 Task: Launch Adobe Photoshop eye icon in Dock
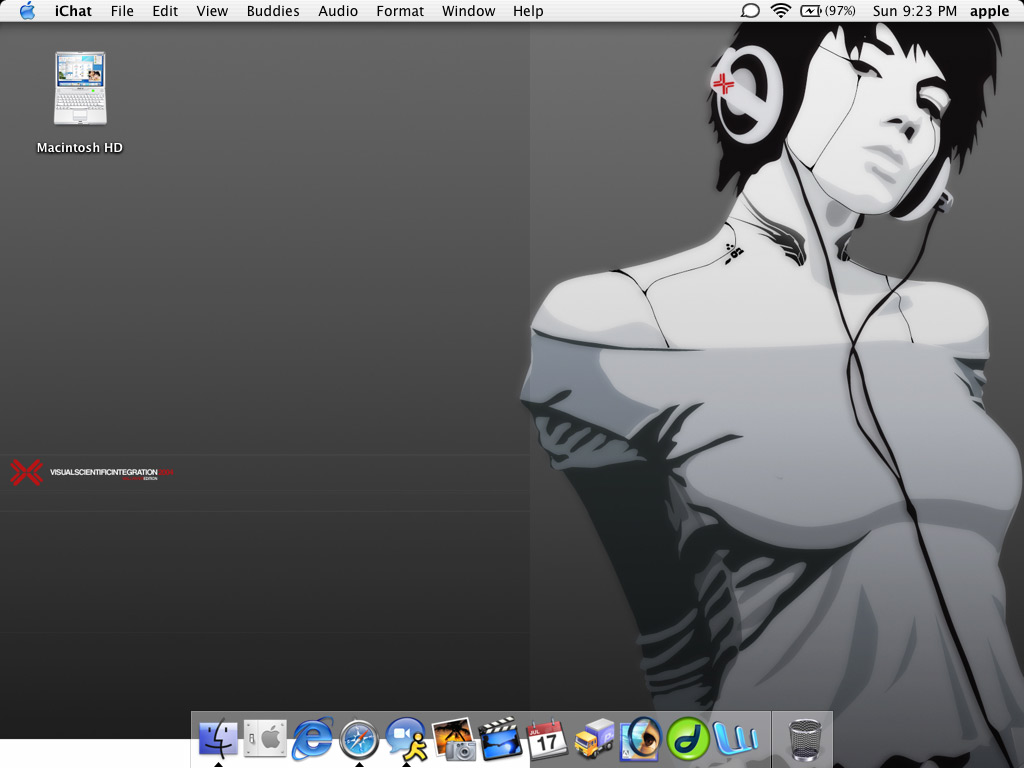641,739
